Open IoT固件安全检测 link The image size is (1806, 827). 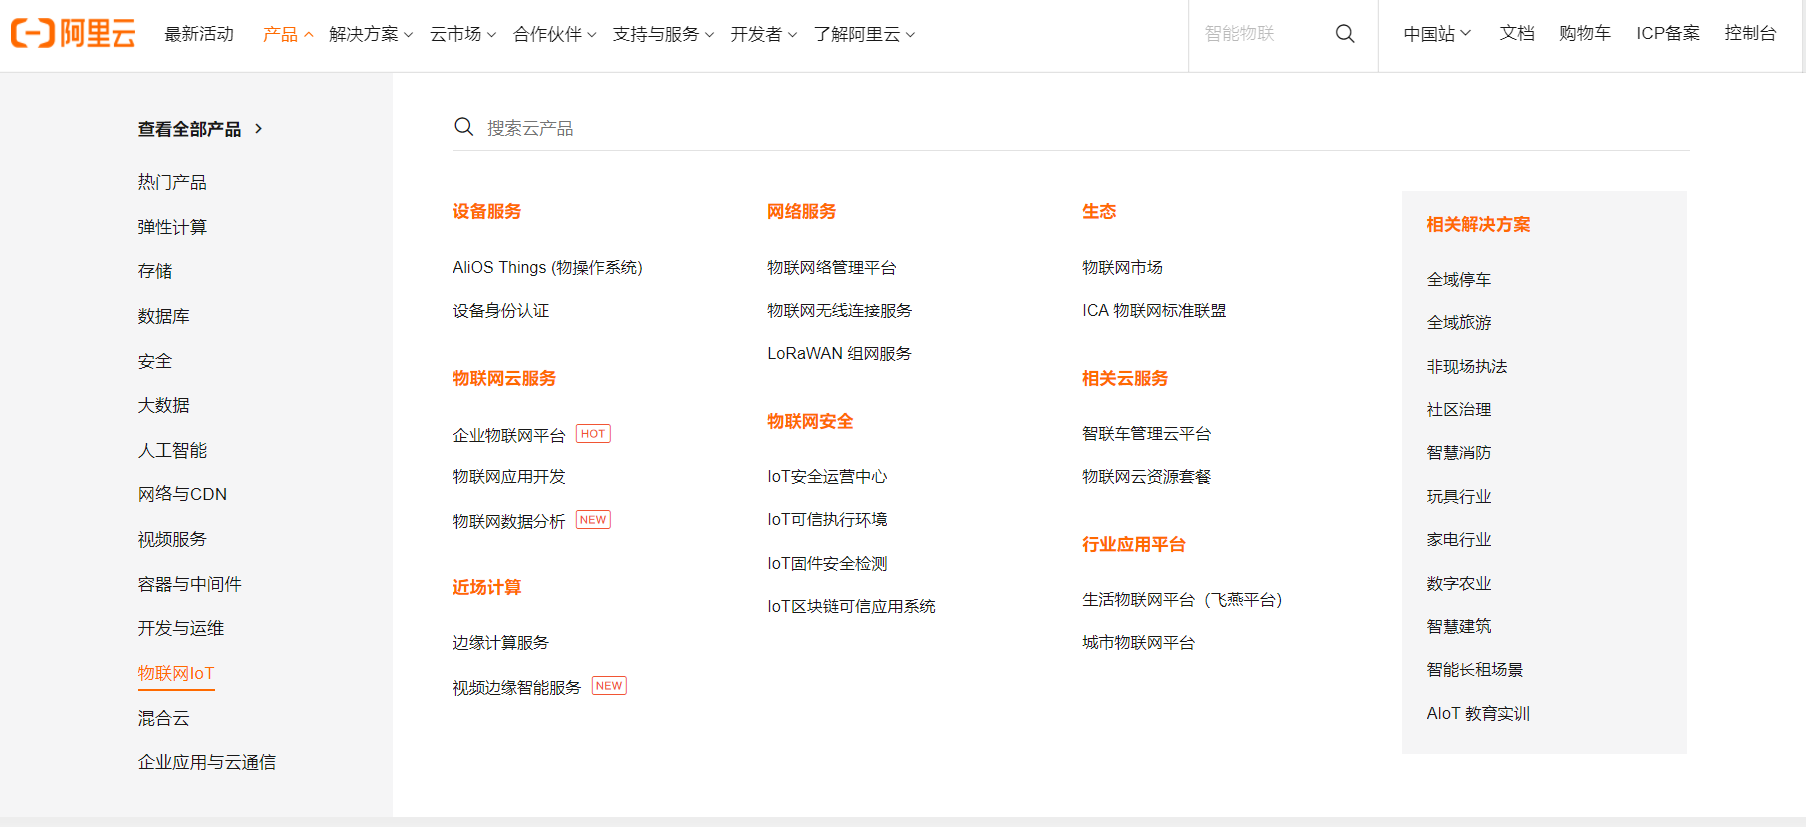coord(827,564)
